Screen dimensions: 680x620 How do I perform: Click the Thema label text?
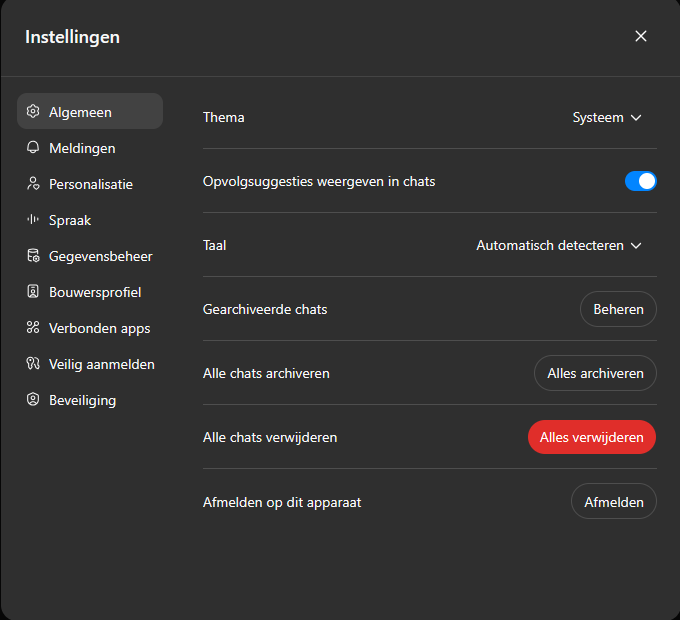coord(223,117)
